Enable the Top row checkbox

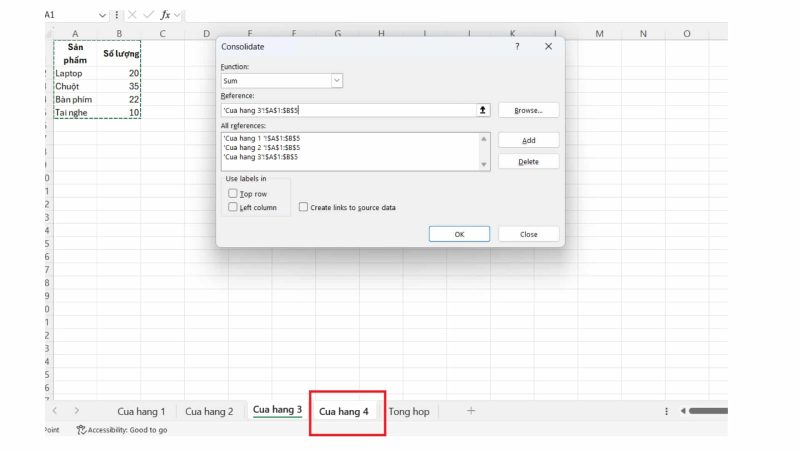click(233, 193)
